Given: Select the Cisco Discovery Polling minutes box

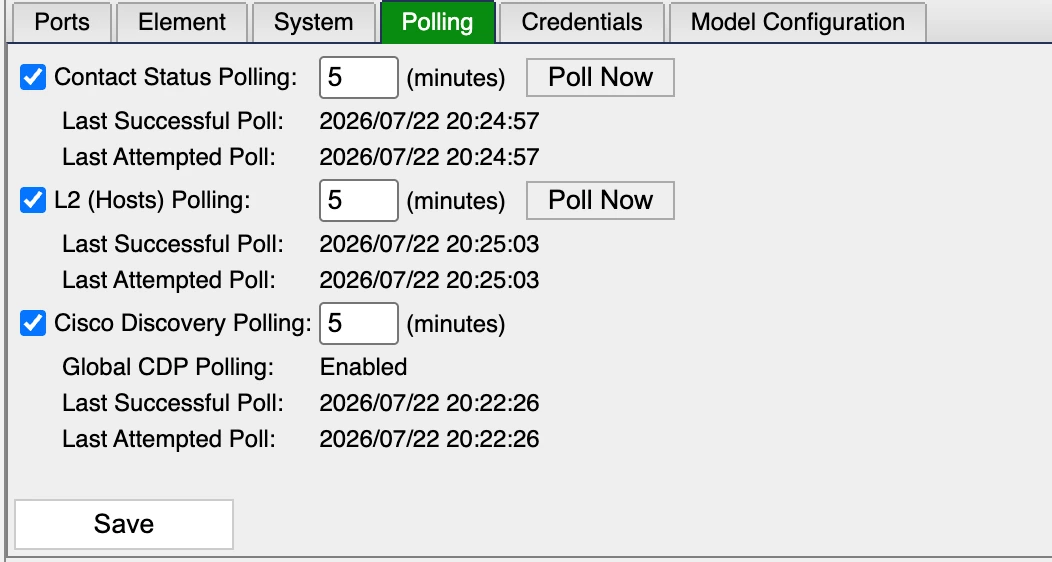Looking at the screenshot, I should coord(359,323).
